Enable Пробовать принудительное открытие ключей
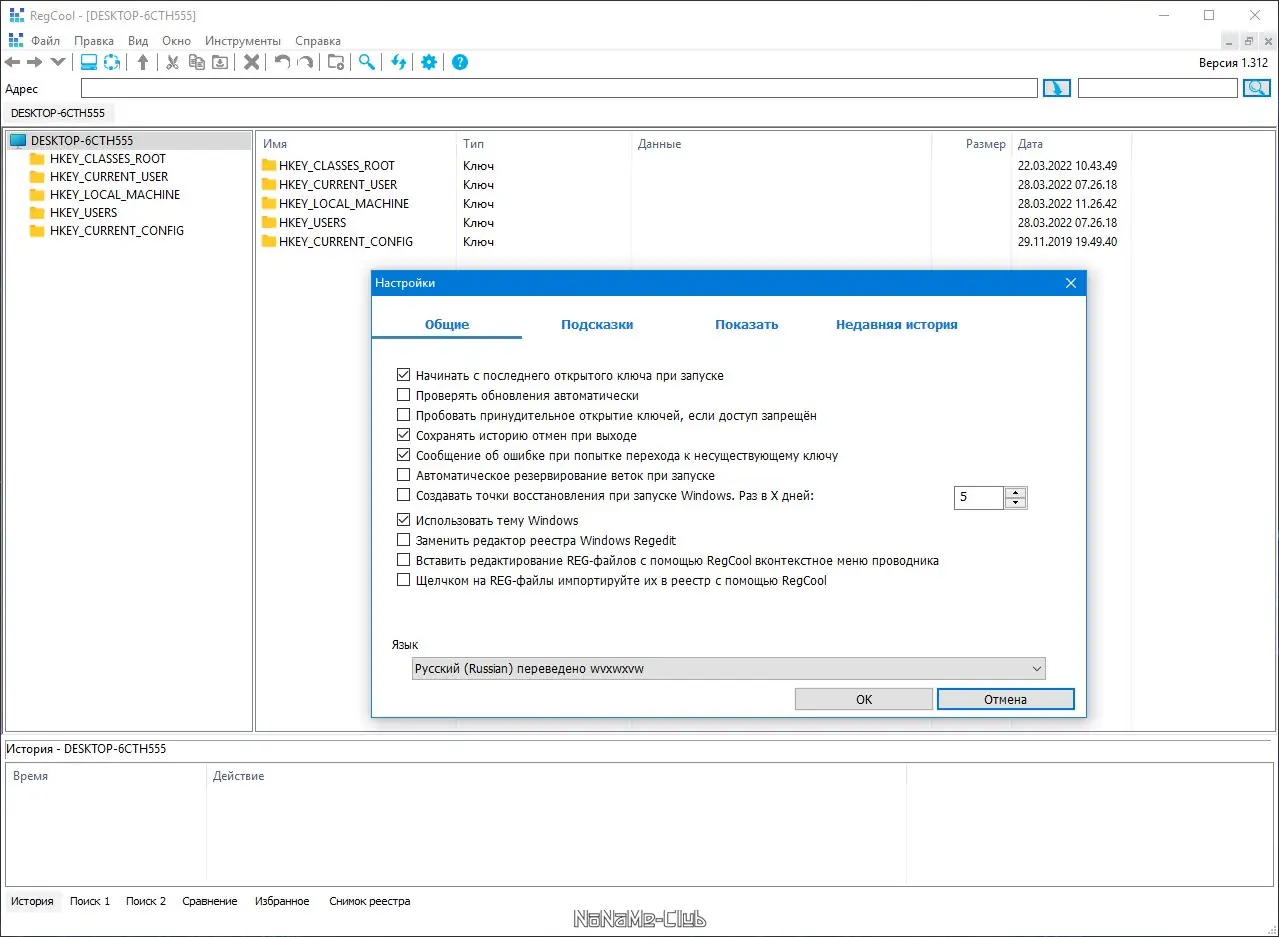Image resolution: width=1279 pixels, height=937 pixels. pos(404,415)
